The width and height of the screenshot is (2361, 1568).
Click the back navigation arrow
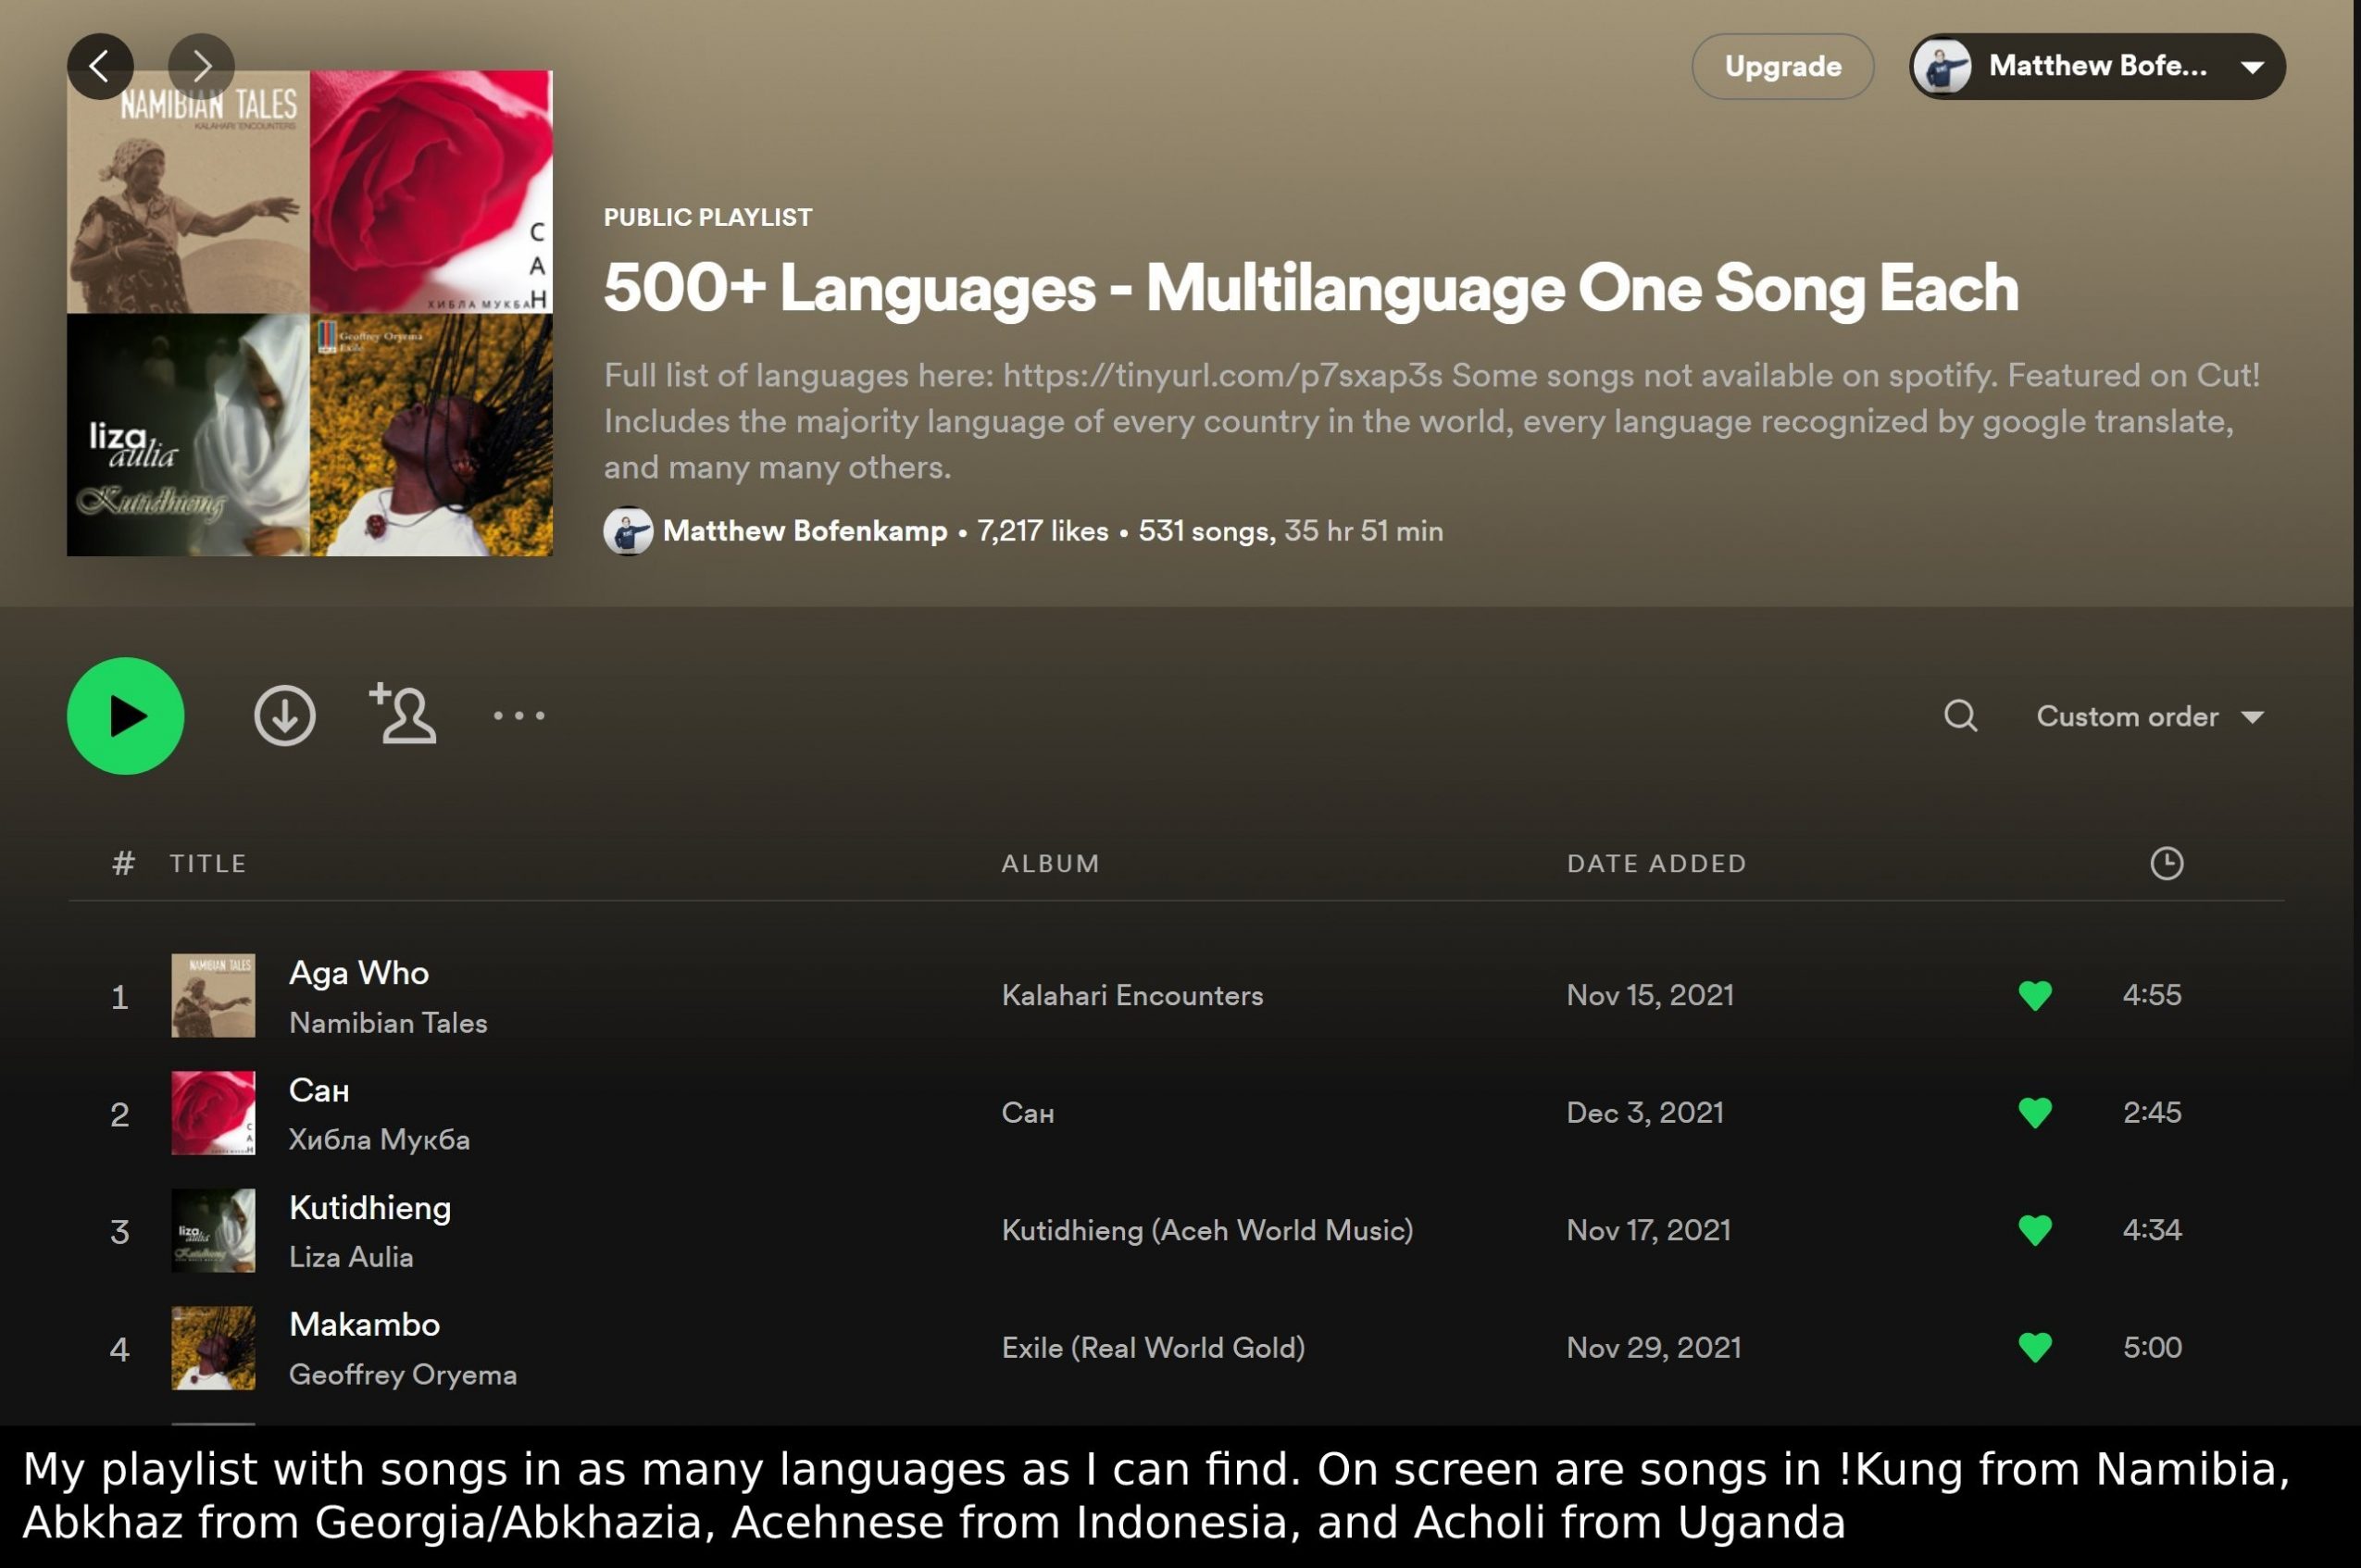(x=100, y=67)
